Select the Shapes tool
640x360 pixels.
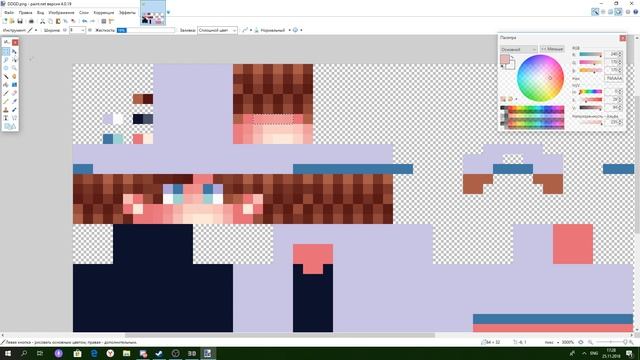coord(10,127)
